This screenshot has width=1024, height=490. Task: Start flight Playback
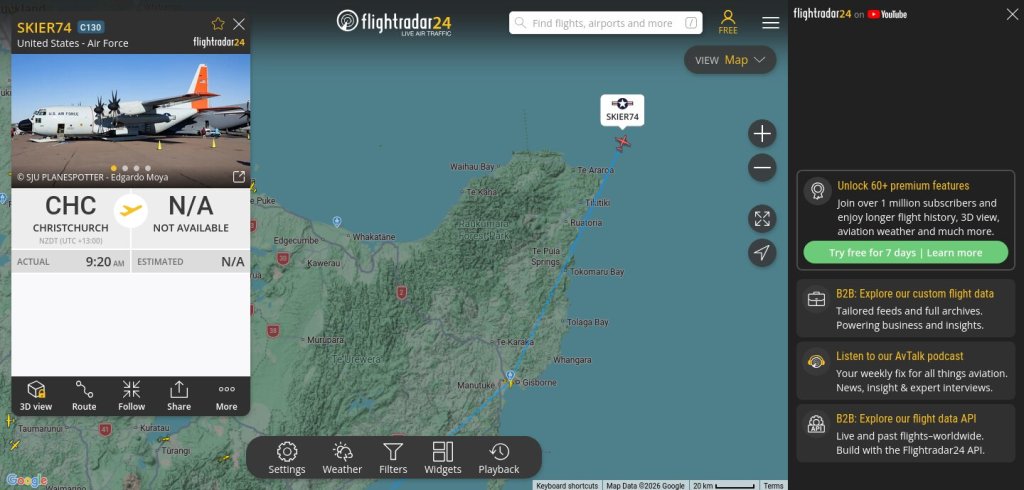pyautogui.click(x=498, y=458)
